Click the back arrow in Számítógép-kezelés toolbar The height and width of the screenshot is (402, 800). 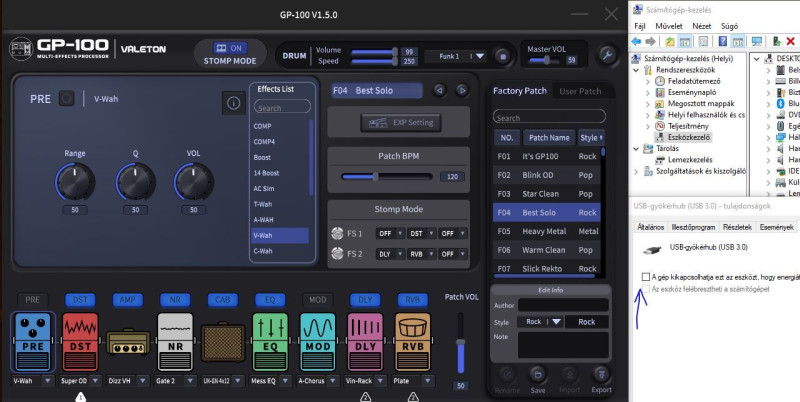[x=636, y=41]
